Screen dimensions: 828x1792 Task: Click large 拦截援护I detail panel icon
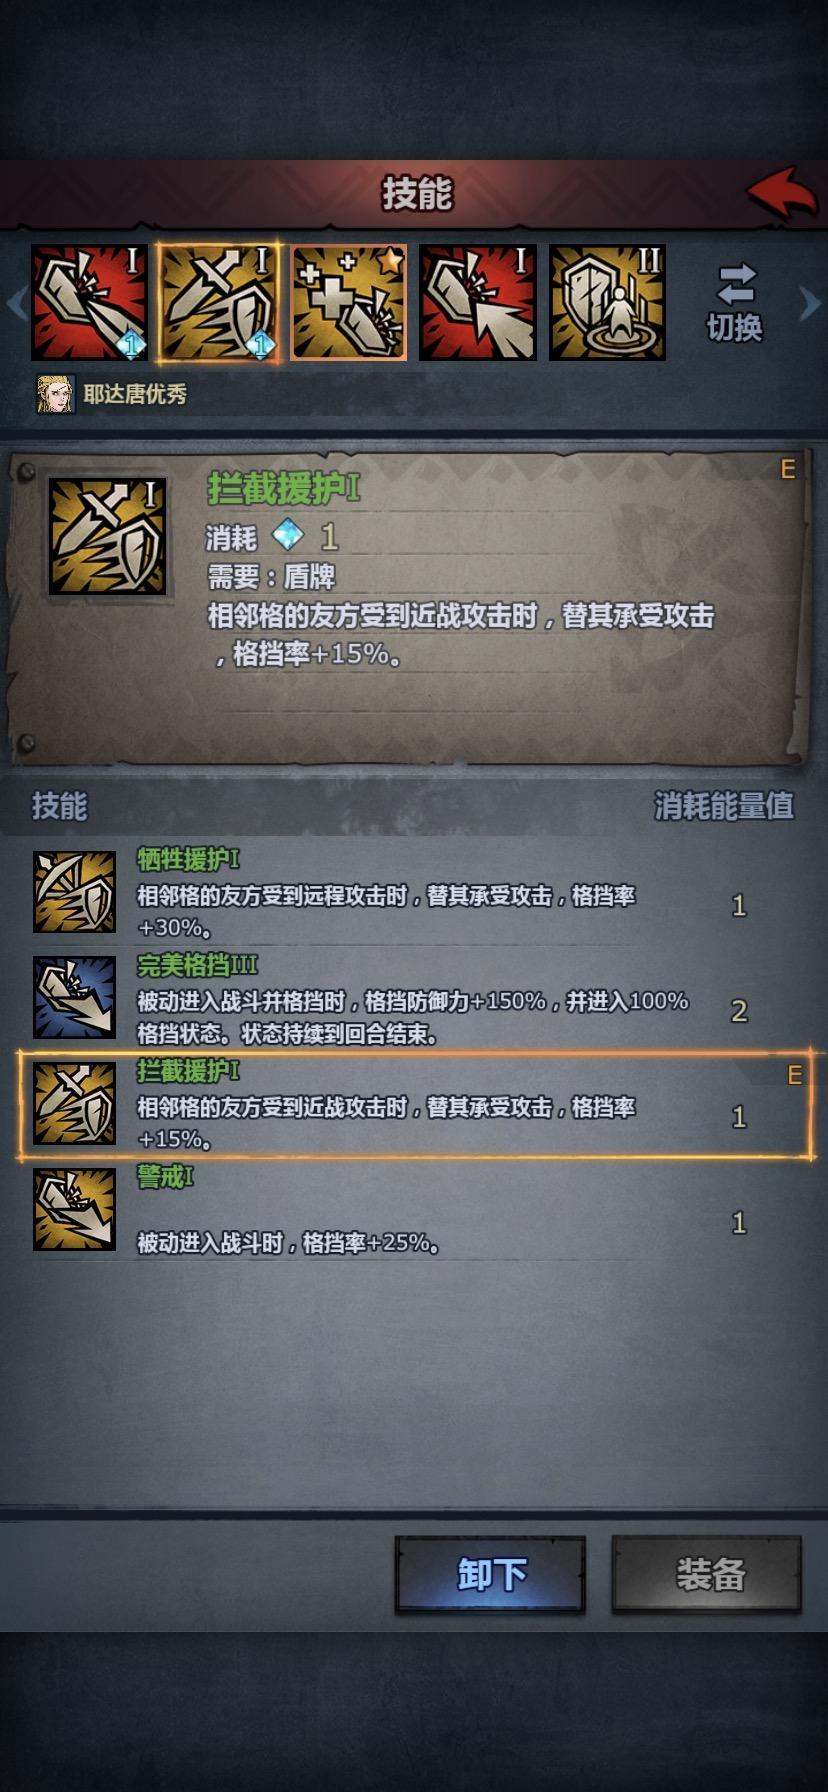coord(107,536)
